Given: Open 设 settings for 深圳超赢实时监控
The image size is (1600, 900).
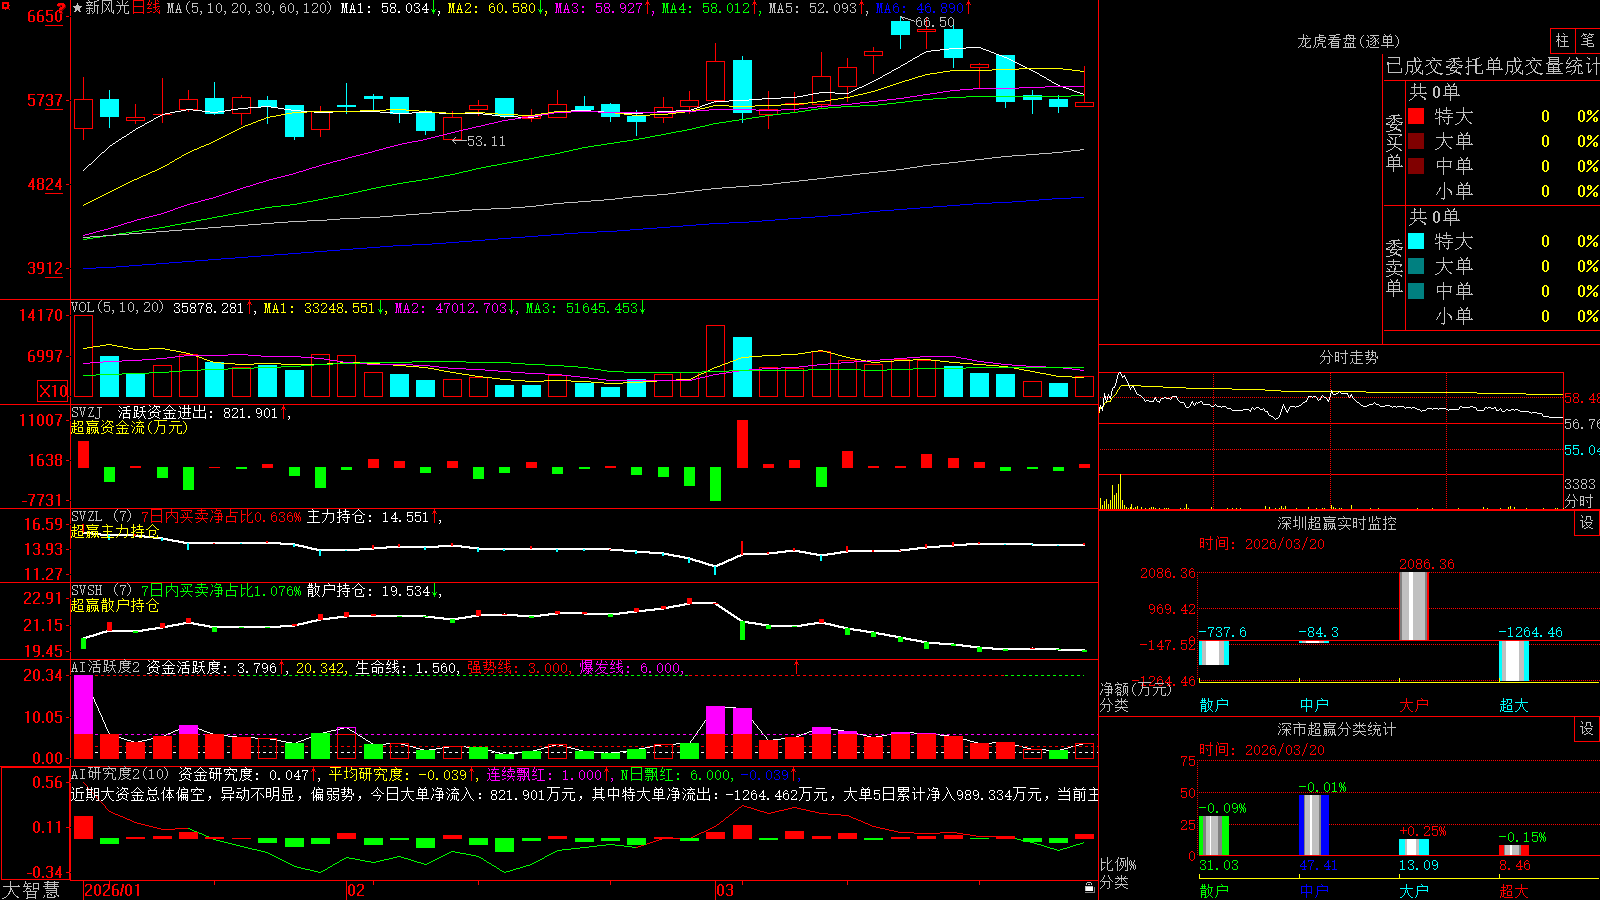Looking at the screenshot, I should coord(1587,523).
